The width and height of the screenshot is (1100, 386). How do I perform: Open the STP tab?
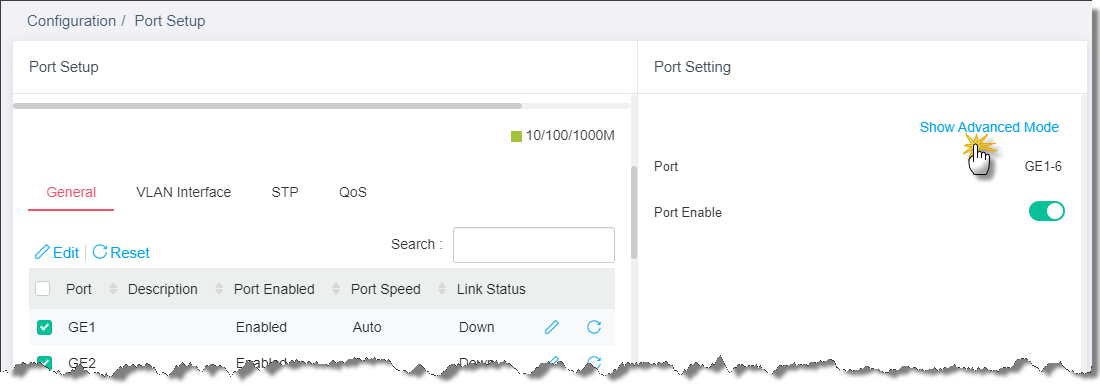[x=285, y=192]
